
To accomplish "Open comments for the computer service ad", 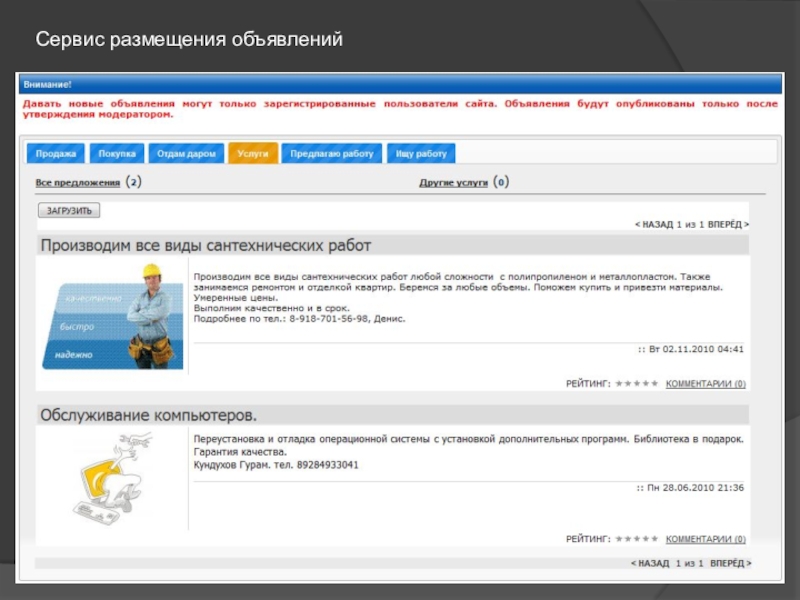I will click(706, 539).
